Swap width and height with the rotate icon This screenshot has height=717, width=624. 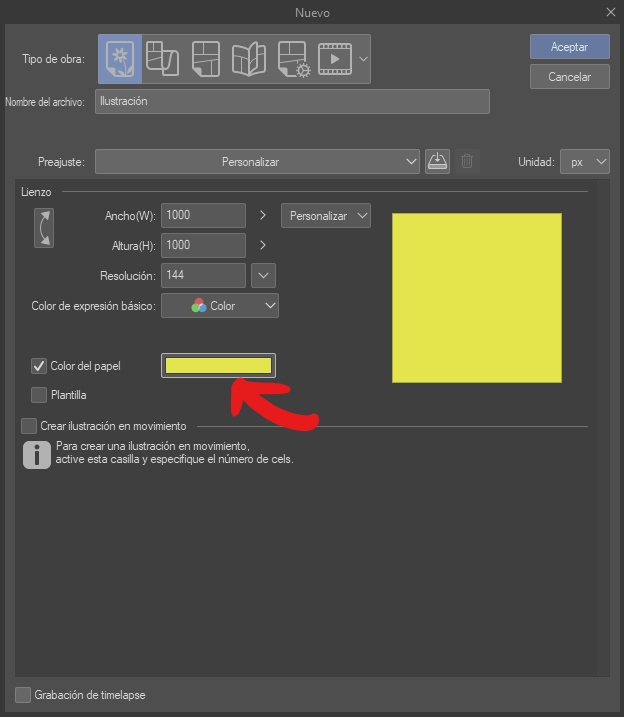[x=43, y=228]
